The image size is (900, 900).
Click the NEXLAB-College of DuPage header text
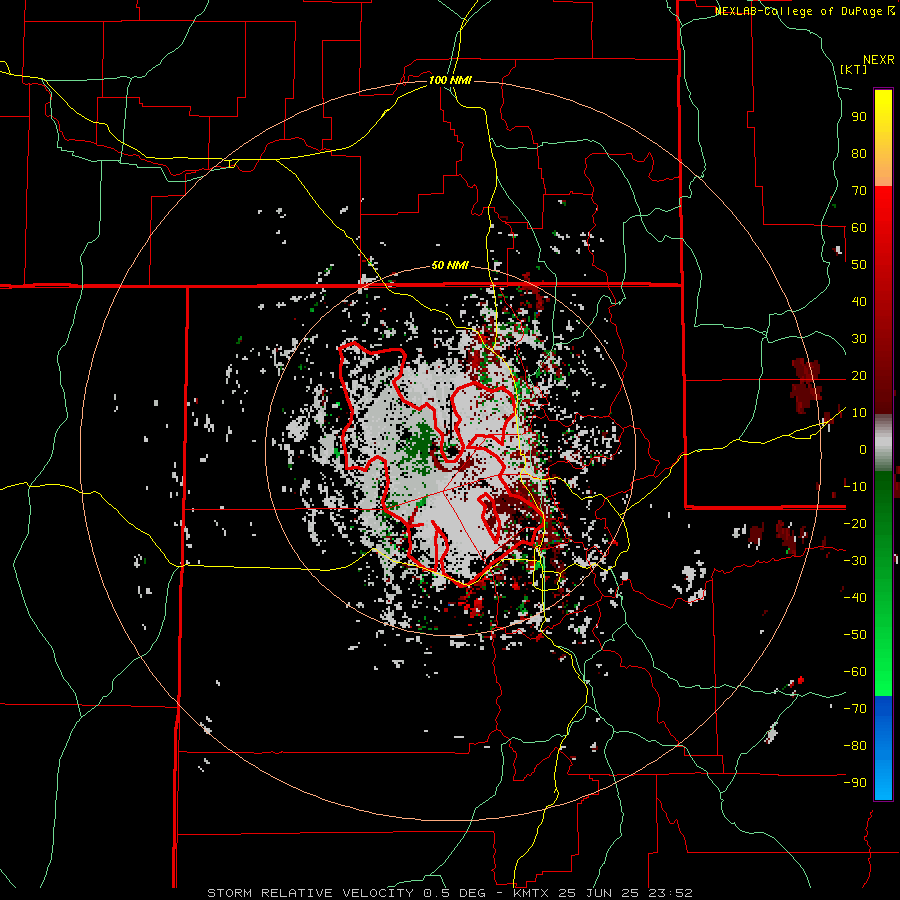800,11
